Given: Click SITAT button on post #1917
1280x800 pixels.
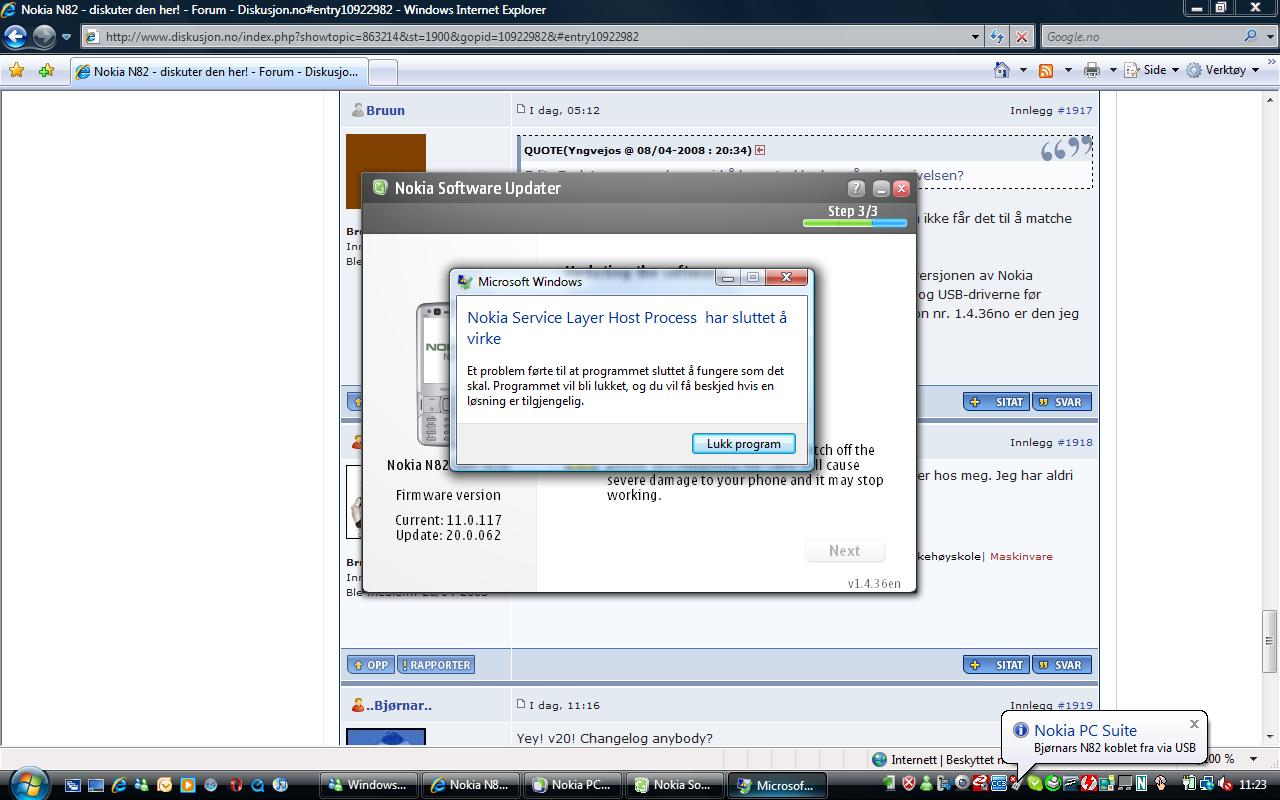Looking at the screenshot, I should click(x=997, y=402).
